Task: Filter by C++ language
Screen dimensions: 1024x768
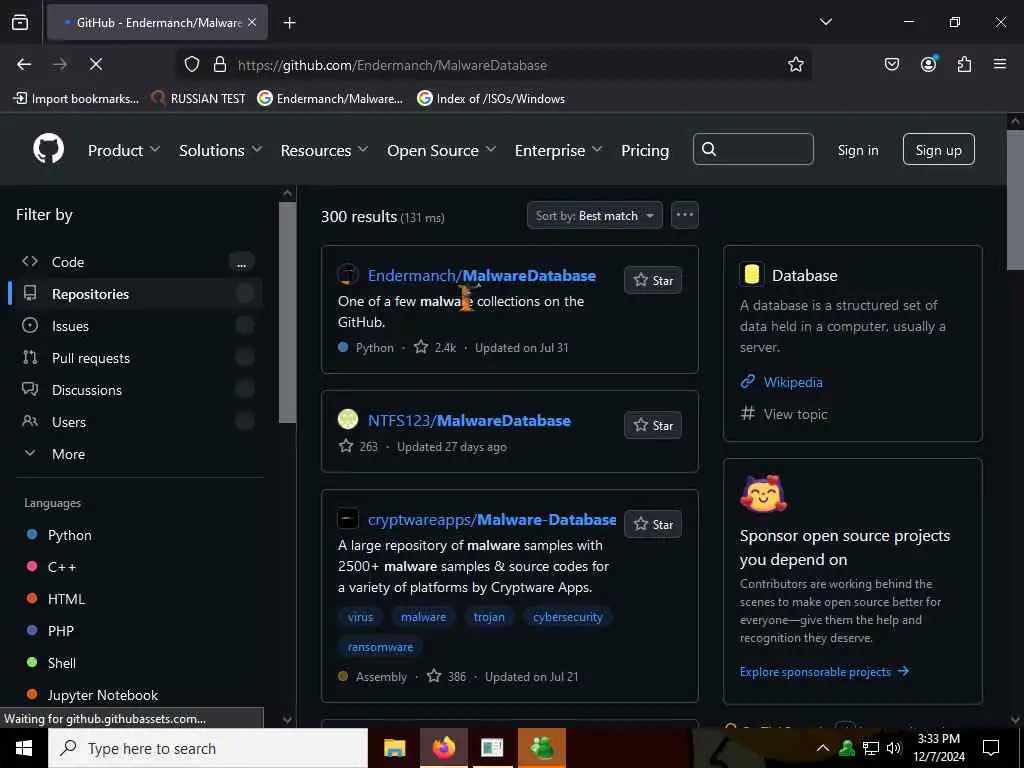Action: click(61, 567)
